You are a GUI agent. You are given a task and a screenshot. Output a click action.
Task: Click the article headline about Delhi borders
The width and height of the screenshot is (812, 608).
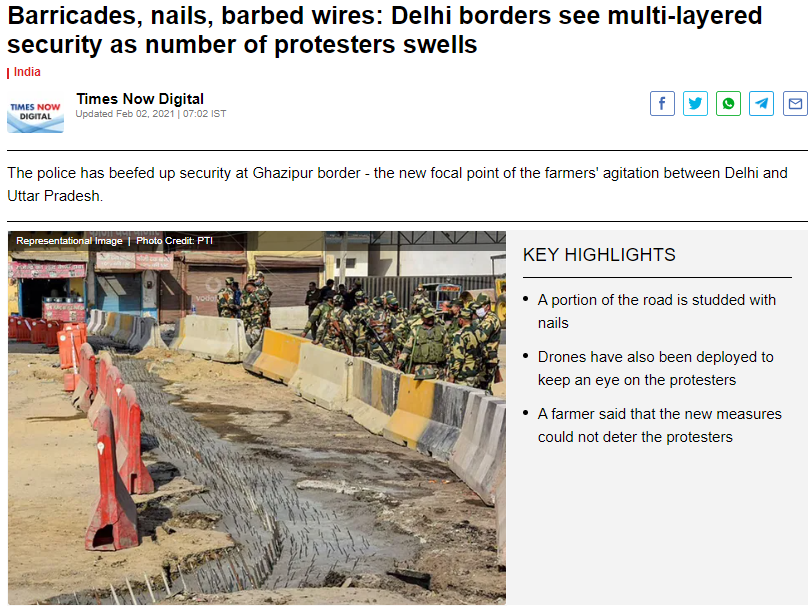click(384, 30)
